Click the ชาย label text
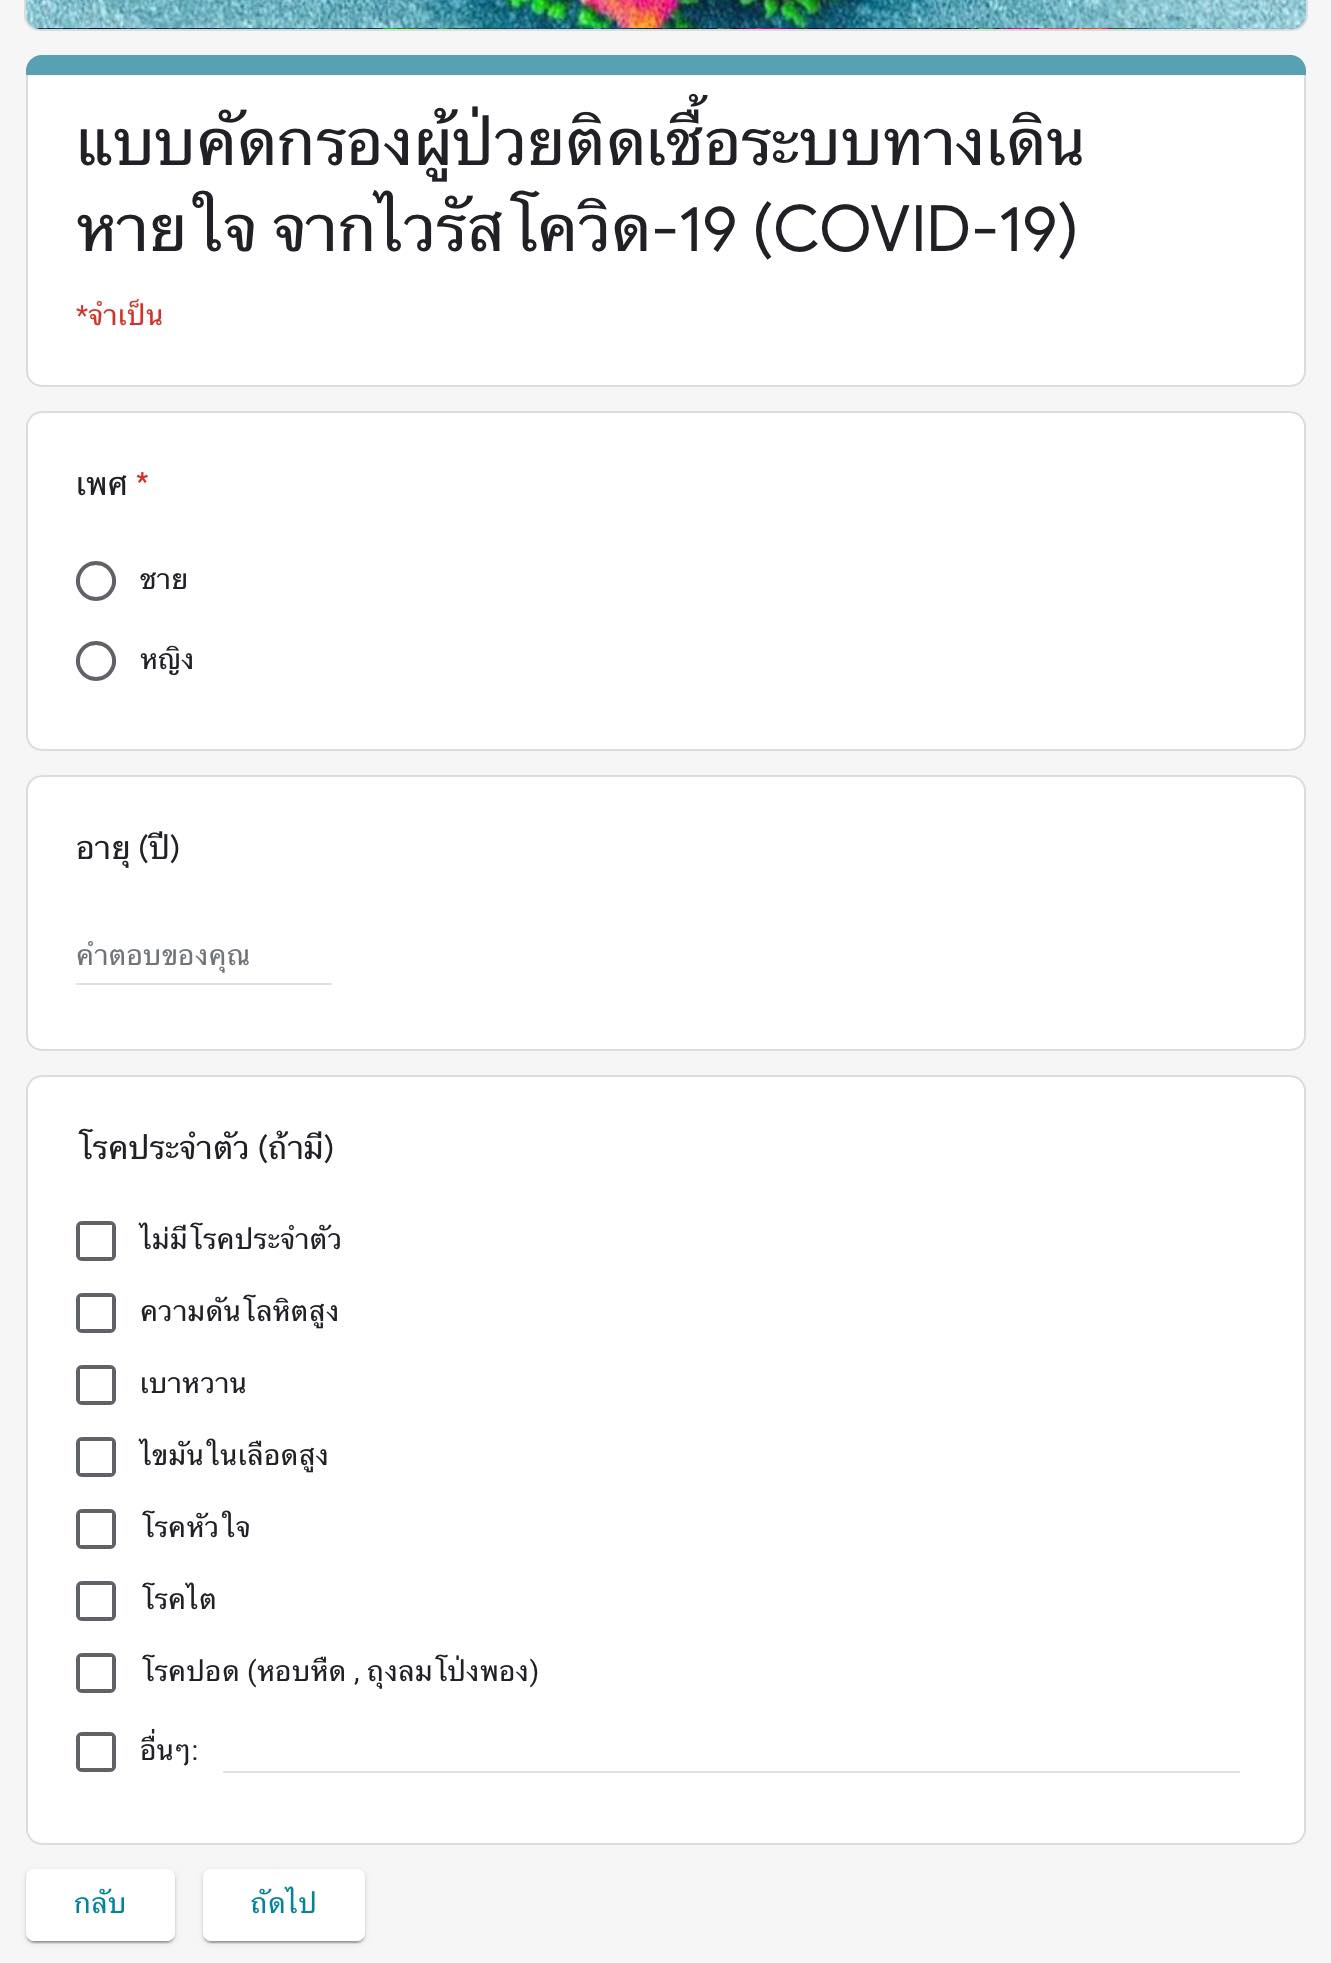 click(x=164, y=581)
